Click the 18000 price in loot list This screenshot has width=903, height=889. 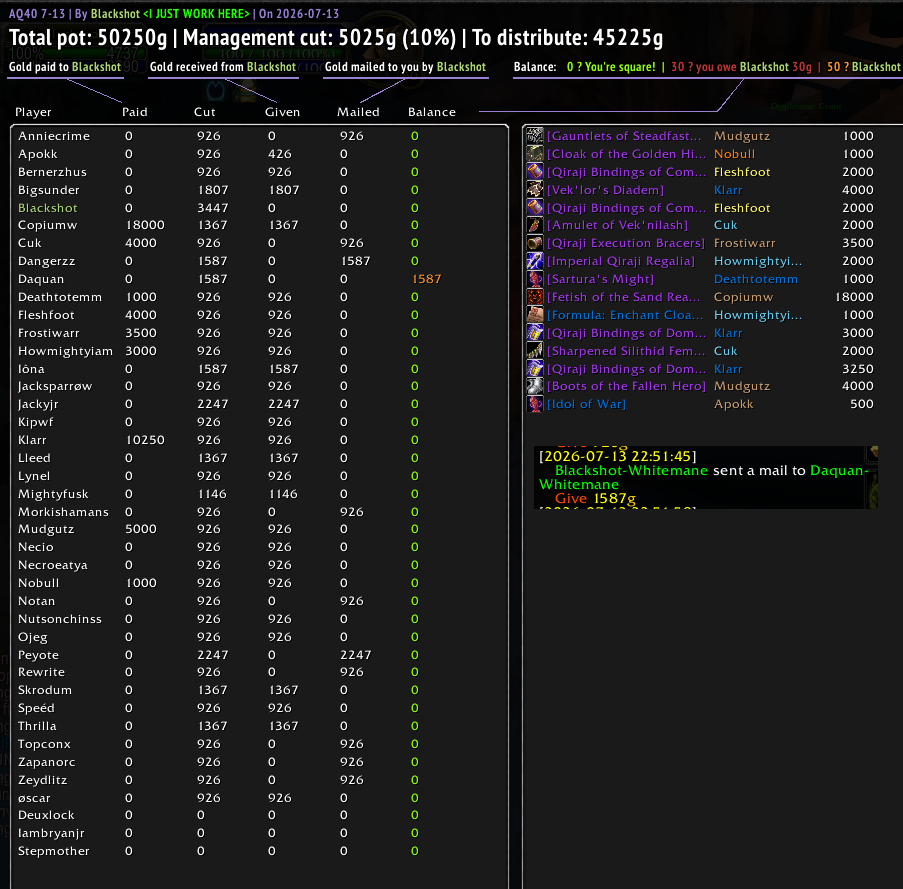point(854,297)
